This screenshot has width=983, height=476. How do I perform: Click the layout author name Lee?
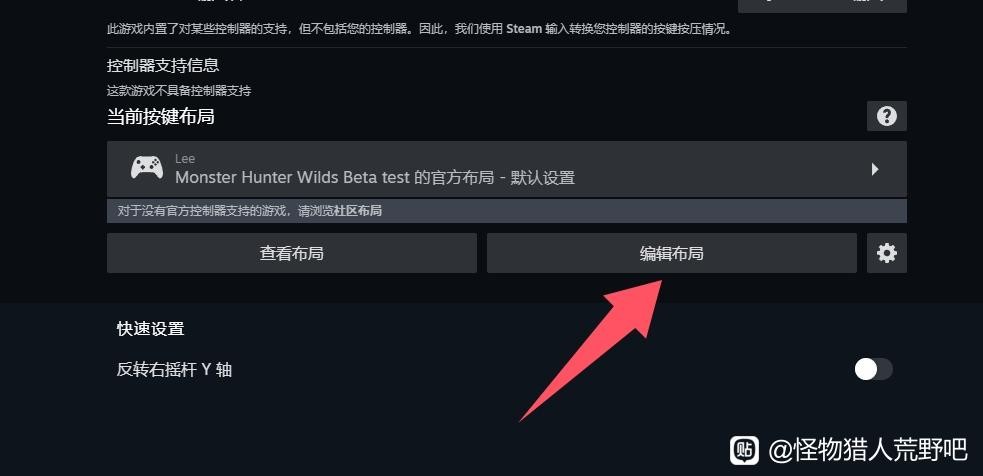point(185,159)
